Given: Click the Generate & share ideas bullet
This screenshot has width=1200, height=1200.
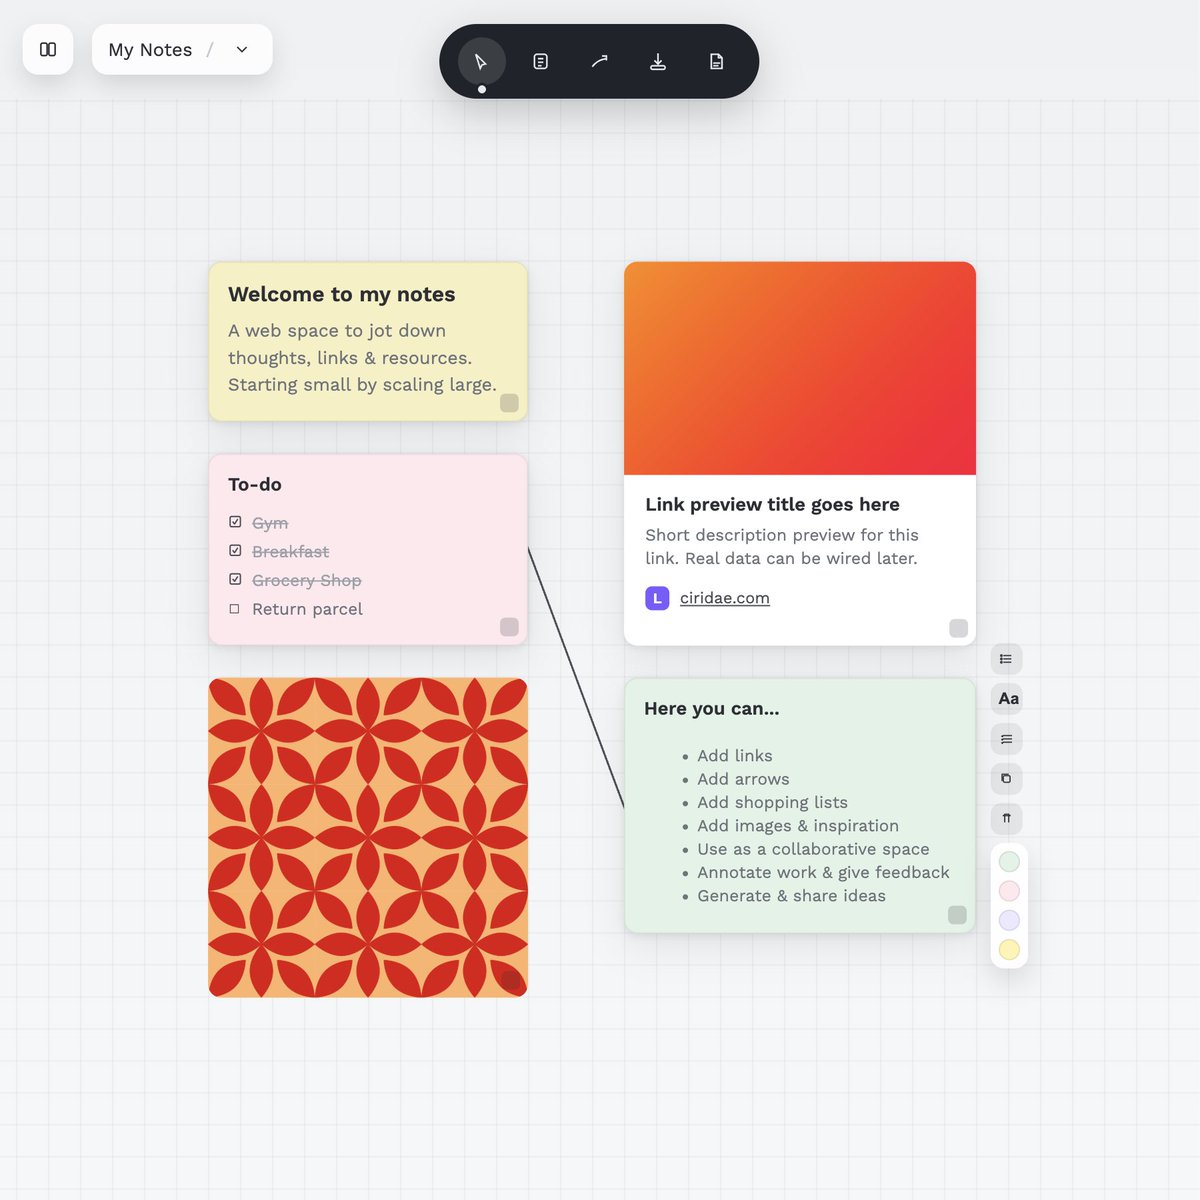Looking at the screenshot, I should click(791, 896).
